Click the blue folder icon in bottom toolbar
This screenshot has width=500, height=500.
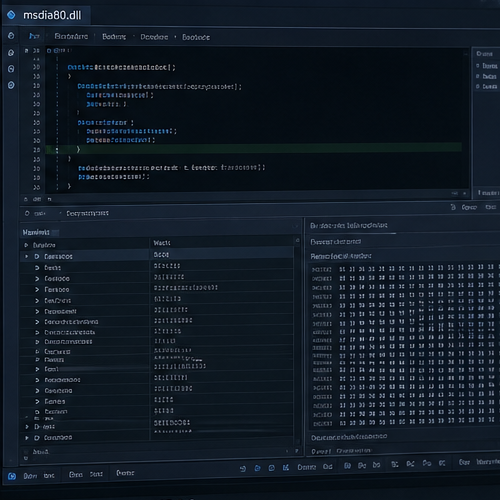[257, 468]
